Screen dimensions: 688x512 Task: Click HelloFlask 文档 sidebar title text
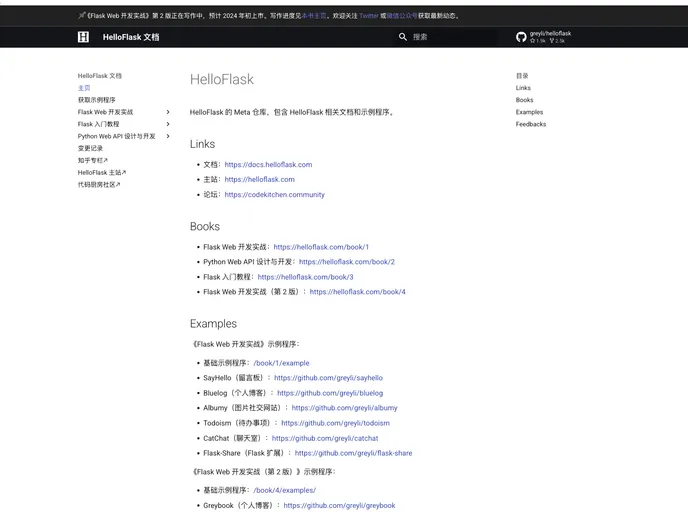(100, 76)
